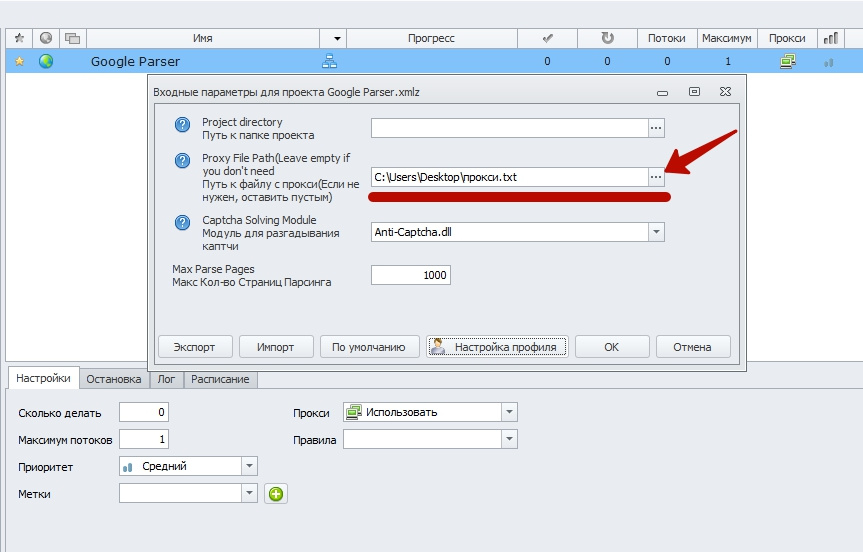
Task: Expand the Правила dropdown
Action: (509, 439)
